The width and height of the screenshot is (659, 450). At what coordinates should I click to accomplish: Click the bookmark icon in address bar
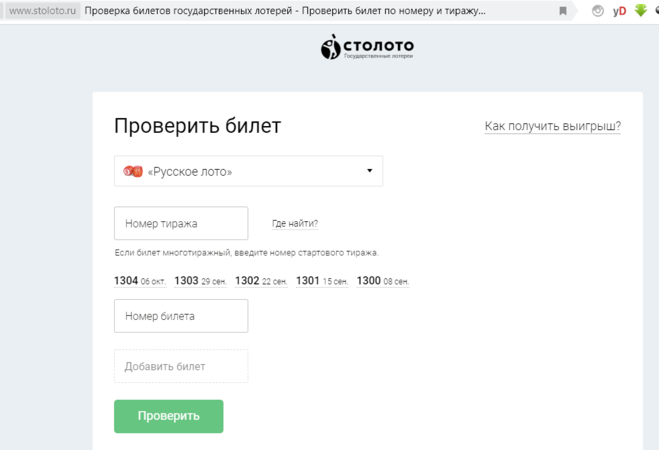pyautogui.click(x=563, y=11)
